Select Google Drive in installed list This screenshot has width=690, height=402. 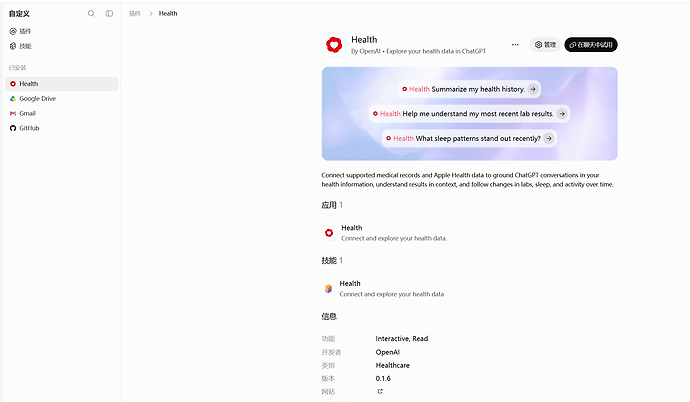pos(62,99)
